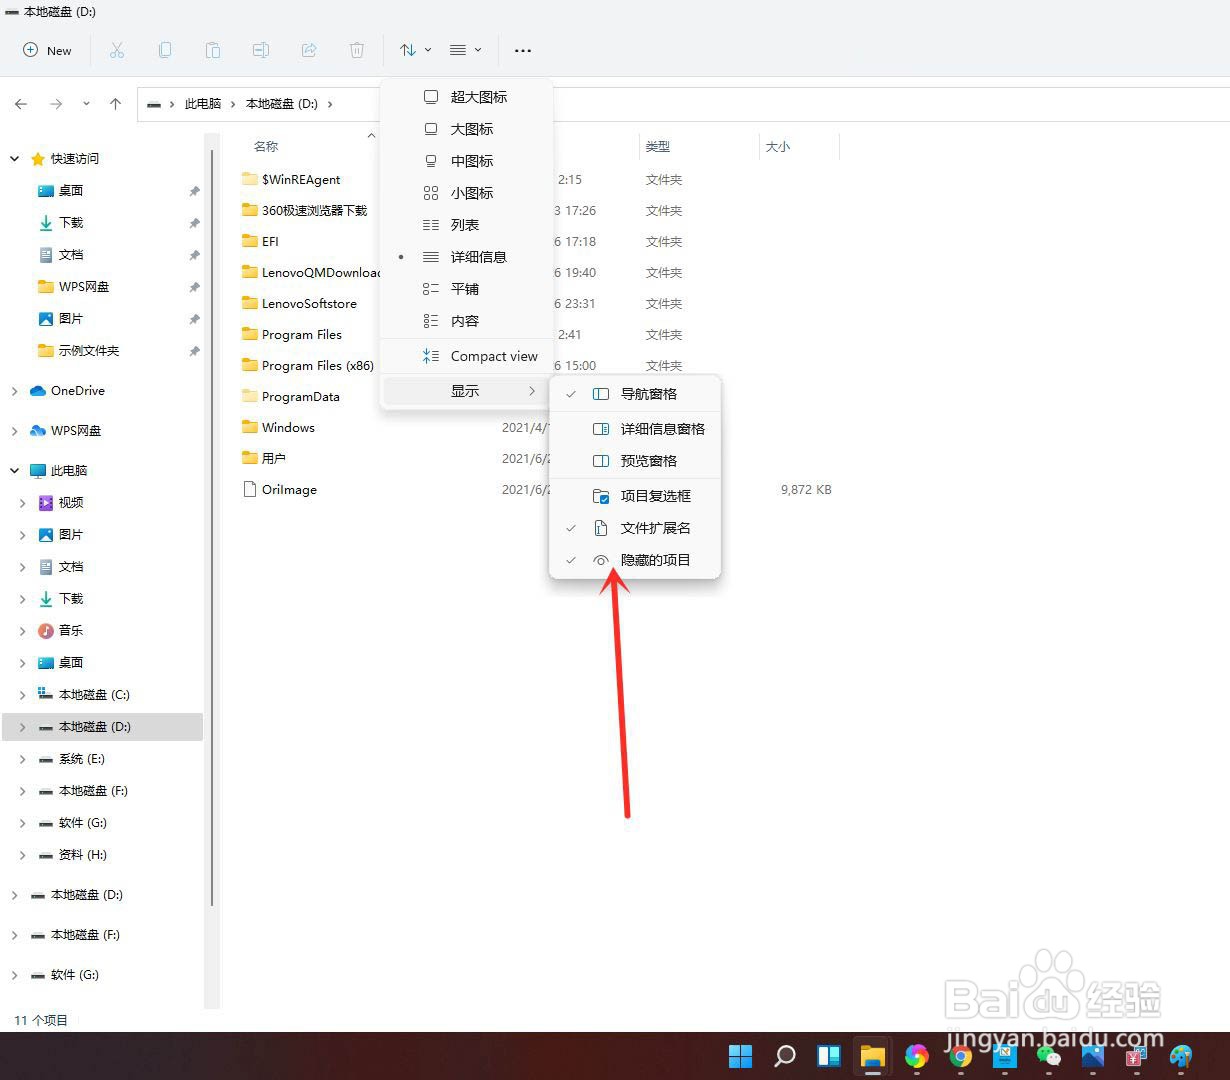Select Small icons (小图标) view
Screen dimensions: 1230x1080
pos(466,193)
